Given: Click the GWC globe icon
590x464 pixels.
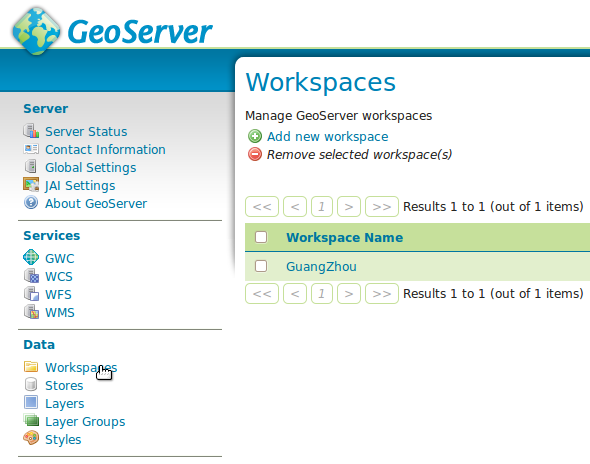Looking at the screenshot, I should coord(31,257).
